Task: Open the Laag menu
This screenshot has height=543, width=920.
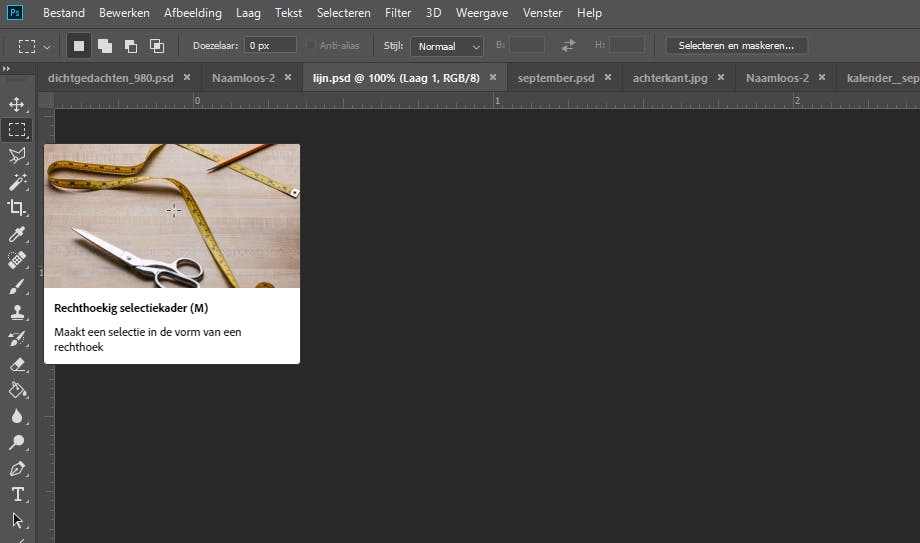Action: point(248,12)
